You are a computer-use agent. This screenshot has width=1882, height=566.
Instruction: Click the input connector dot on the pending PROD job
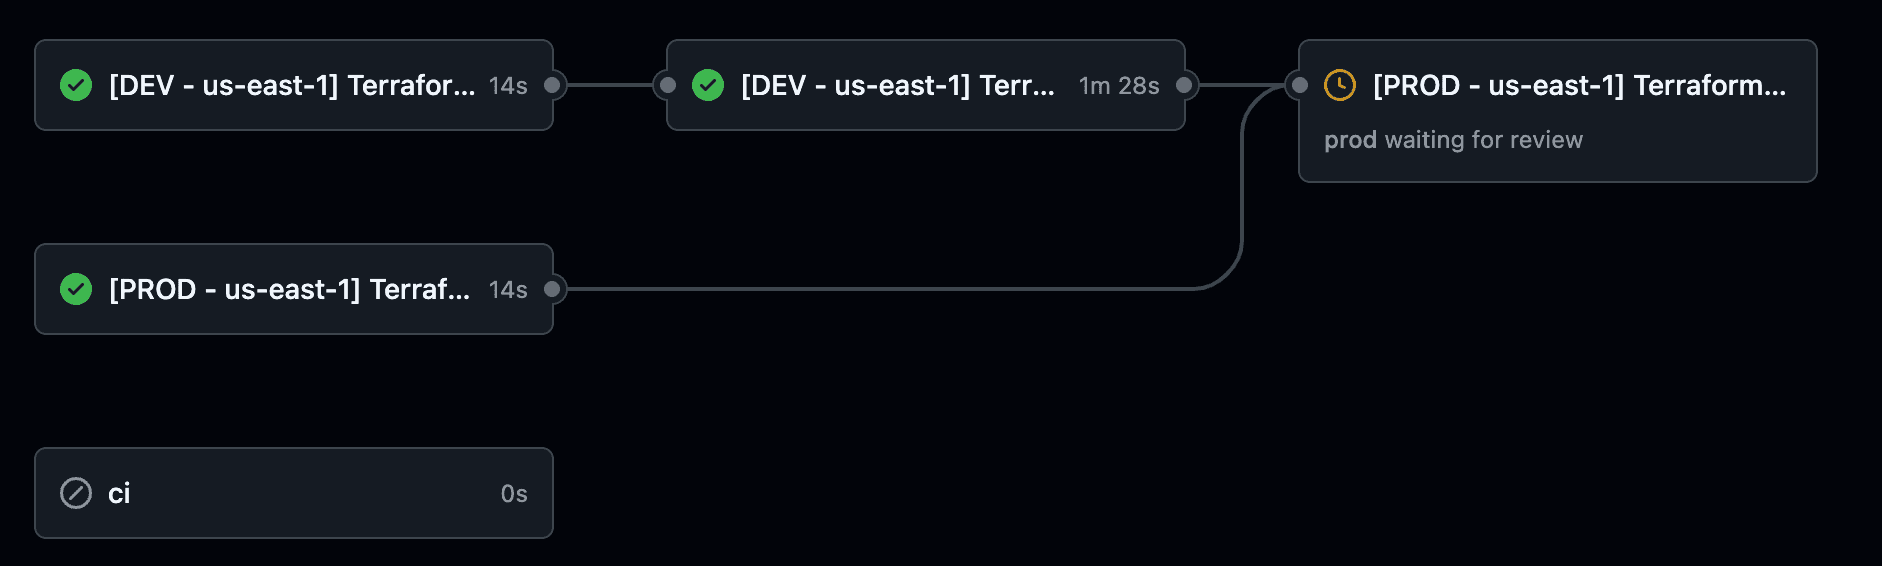click(1300, 86)
